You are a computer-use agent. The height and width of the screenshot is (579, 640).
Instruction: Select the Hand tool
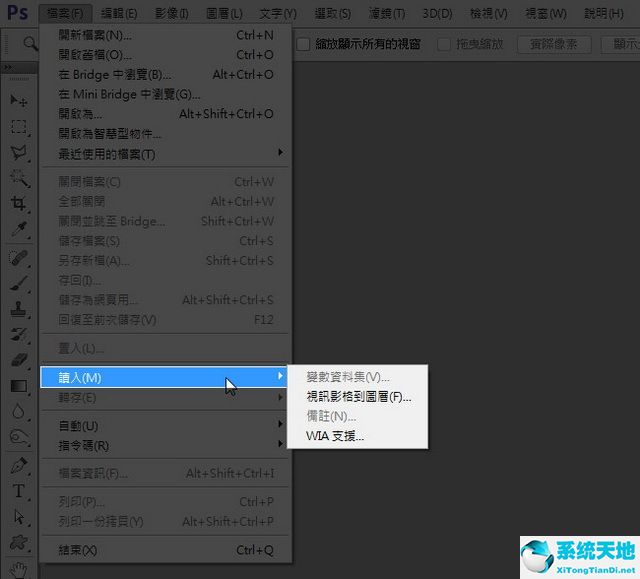click(18, 570)
